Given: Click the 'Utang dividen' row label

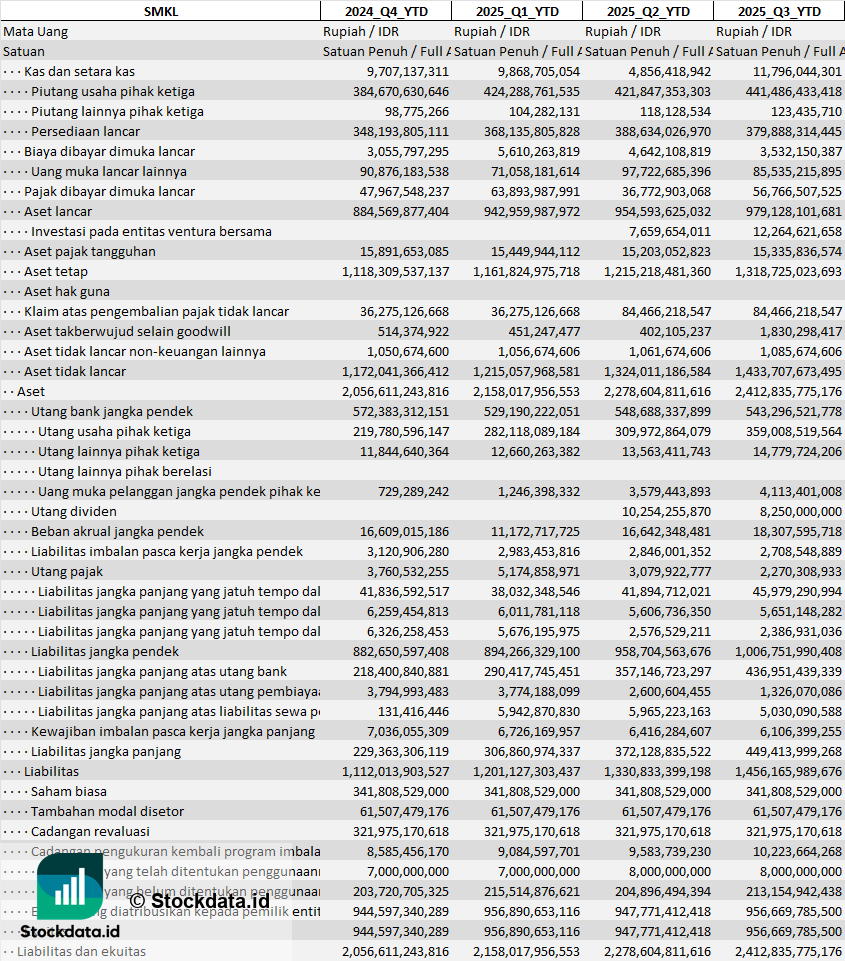Looking at the screenshot, I should 74,511.
